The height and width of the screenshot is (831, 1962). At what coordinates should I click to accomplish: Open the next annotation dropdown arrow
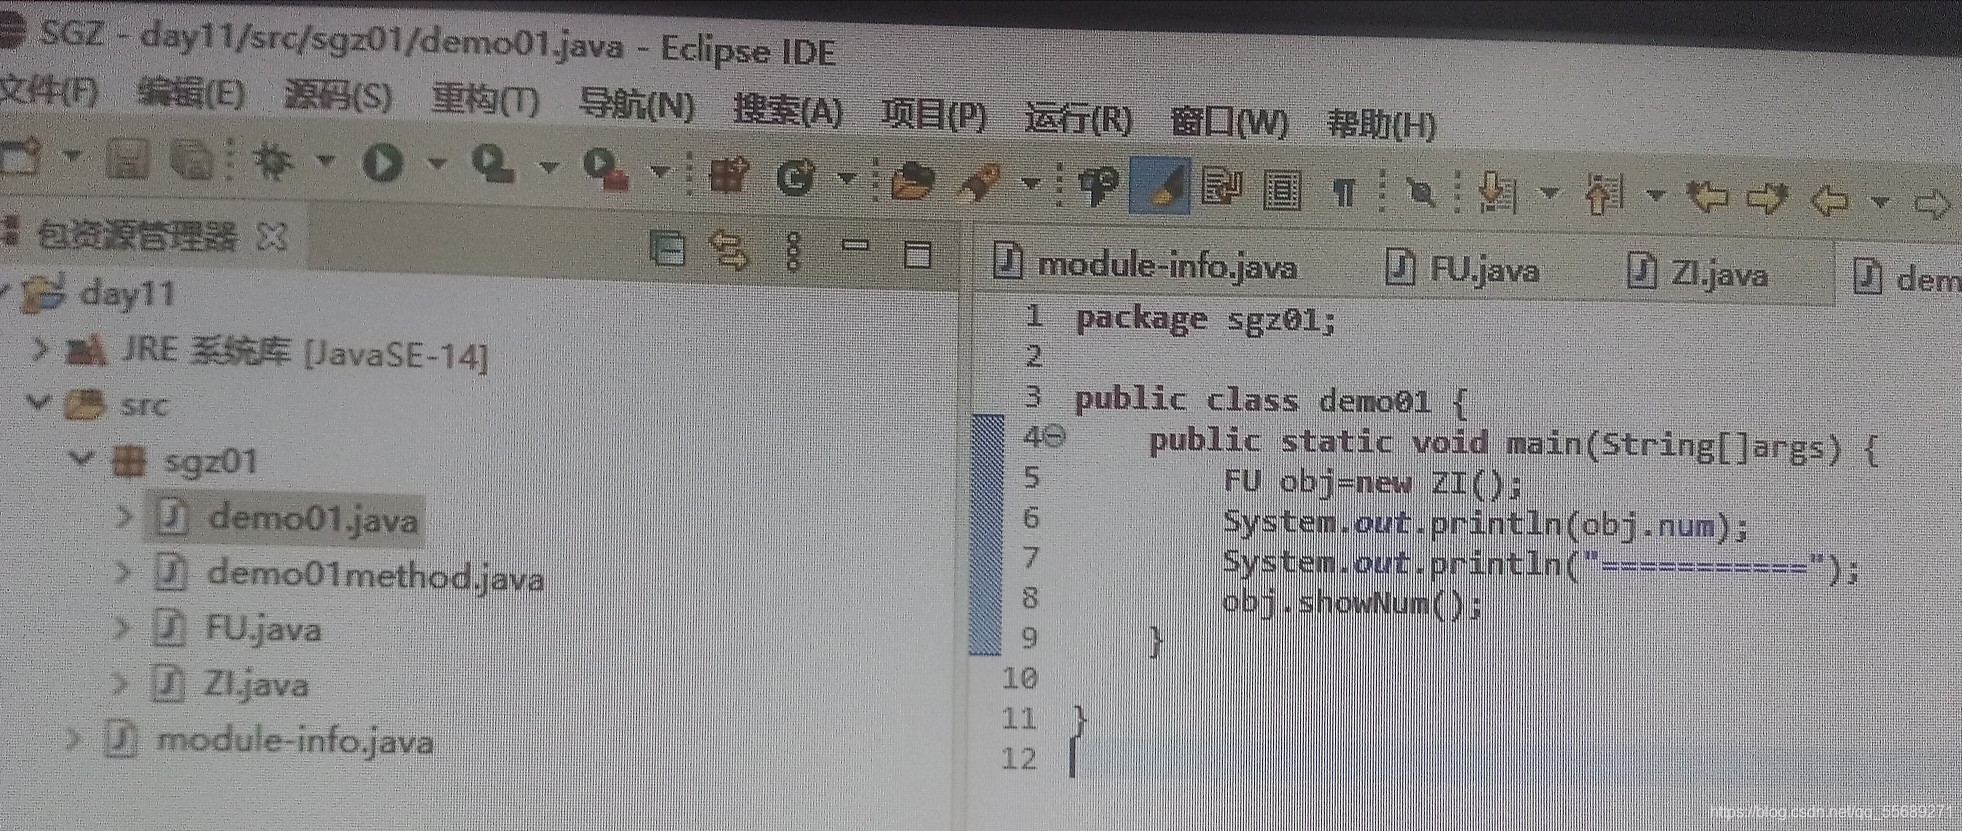tap(1549, 193)
